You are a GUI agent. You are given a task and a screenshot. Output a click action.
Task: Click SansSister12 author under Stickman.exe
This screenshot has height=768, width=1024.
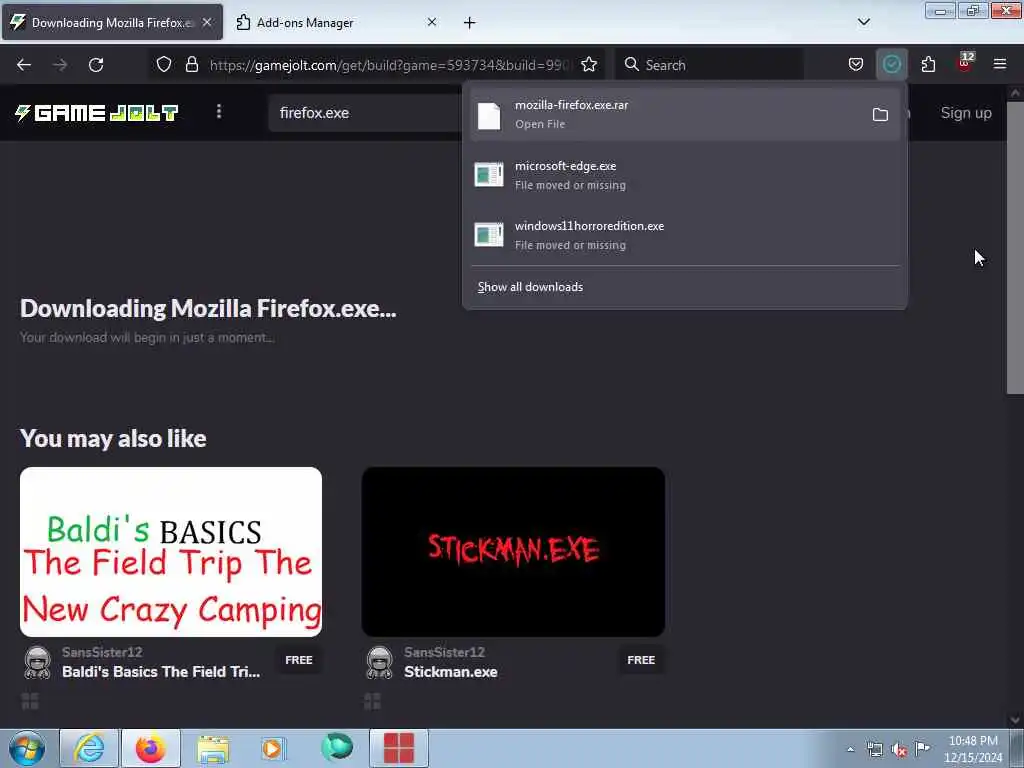coord(444,652)
